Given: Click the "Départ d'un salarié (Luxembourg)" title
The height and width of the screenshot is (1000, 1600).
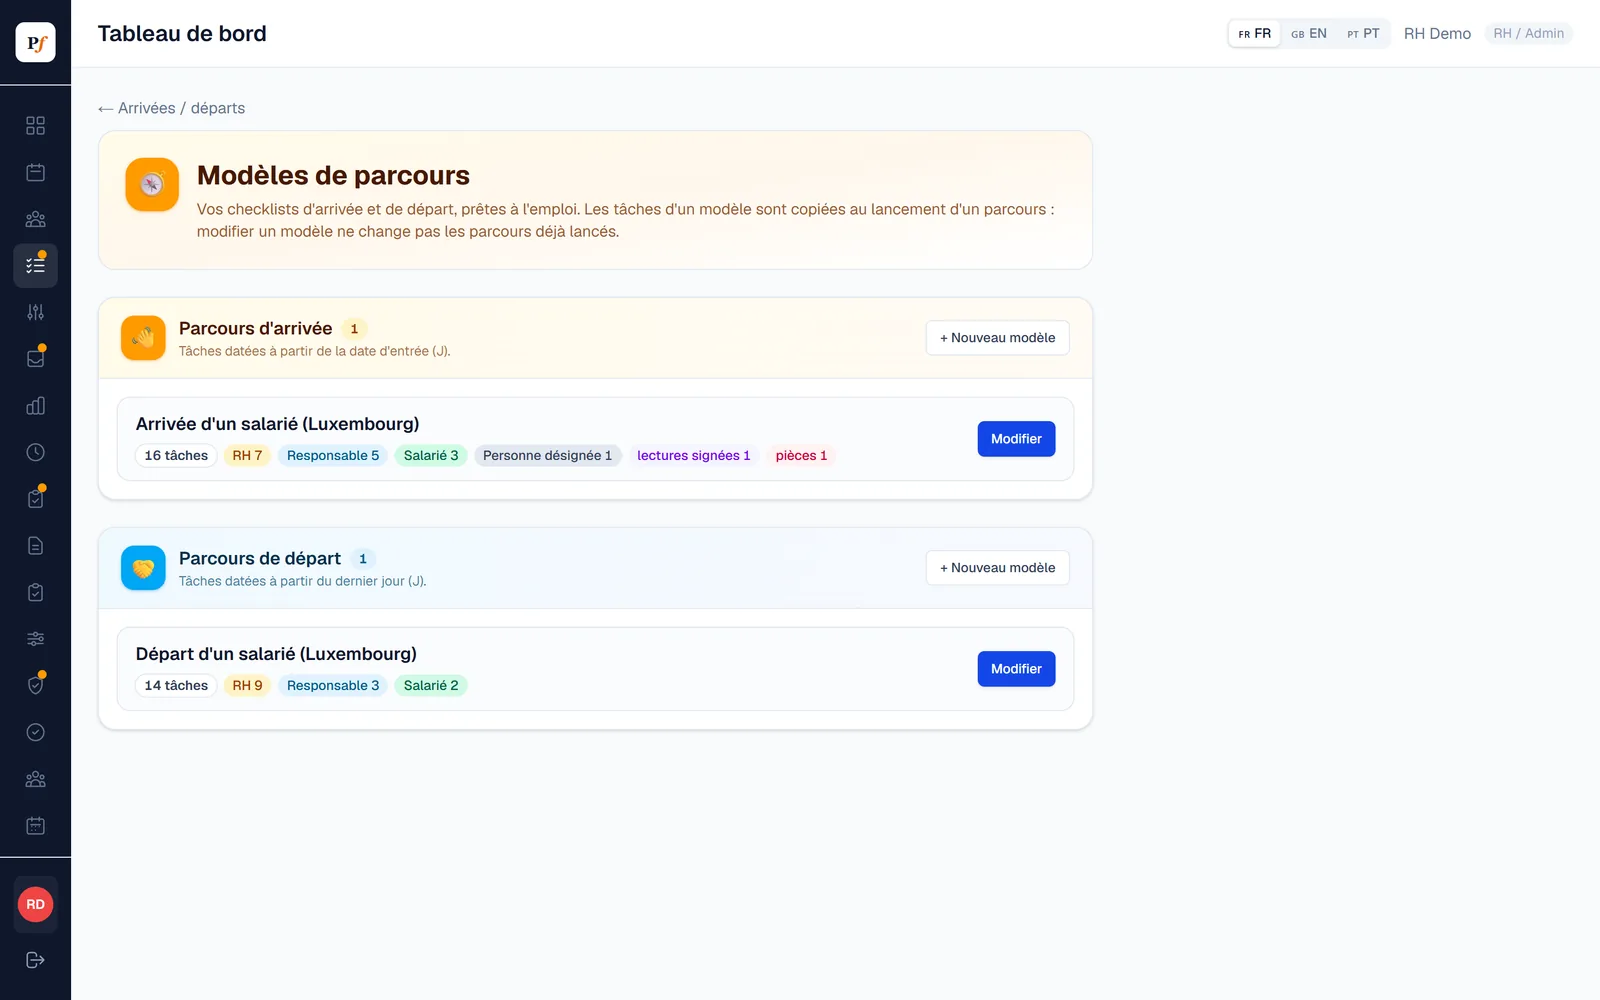Looking at the screenshot, I should 276,654.
